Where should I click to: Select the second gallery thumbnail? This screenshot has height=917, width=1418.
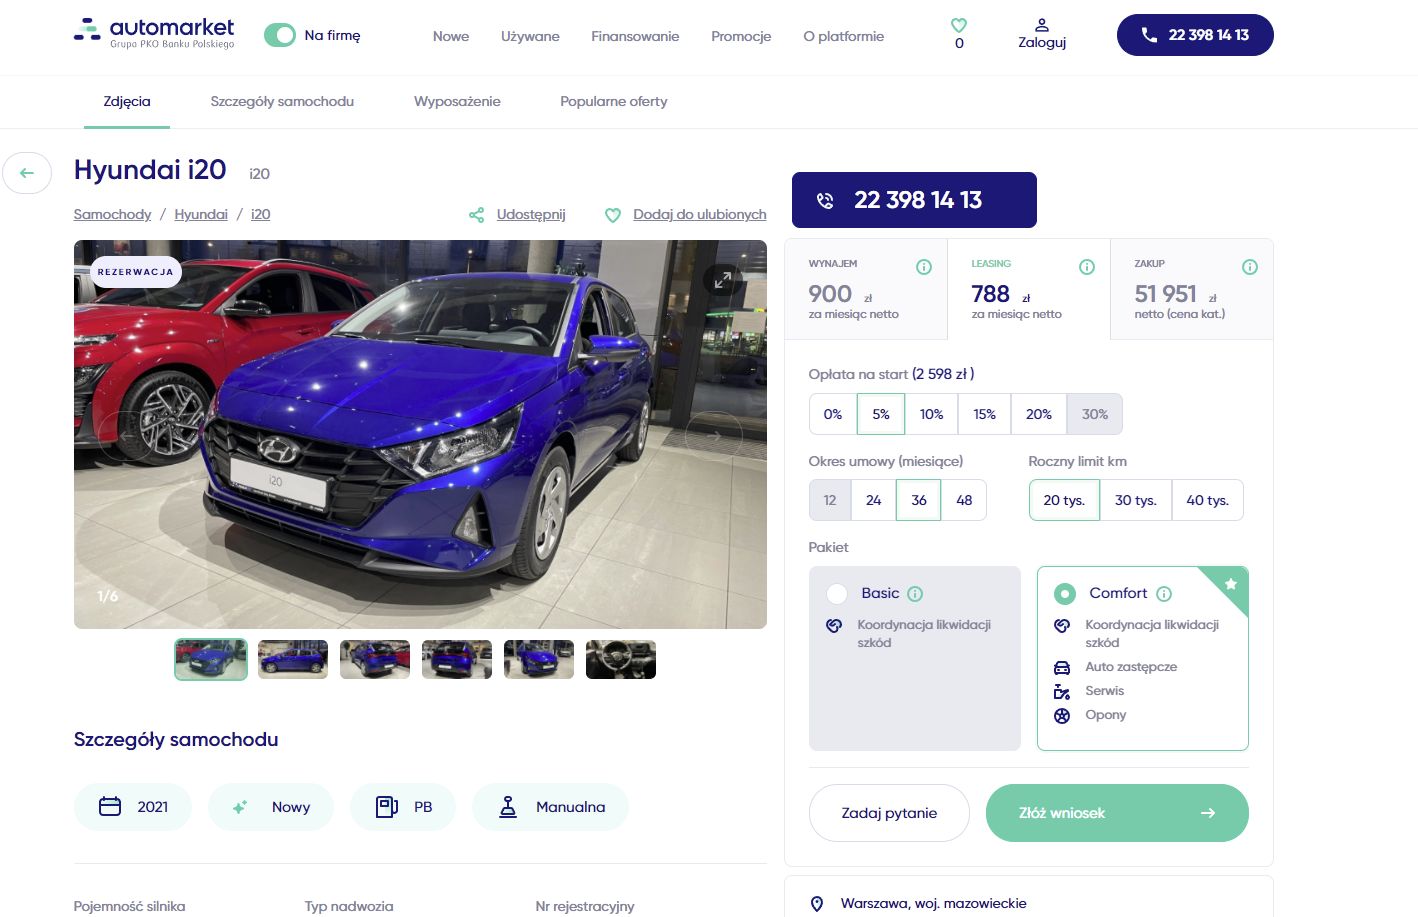coord(293,659)
